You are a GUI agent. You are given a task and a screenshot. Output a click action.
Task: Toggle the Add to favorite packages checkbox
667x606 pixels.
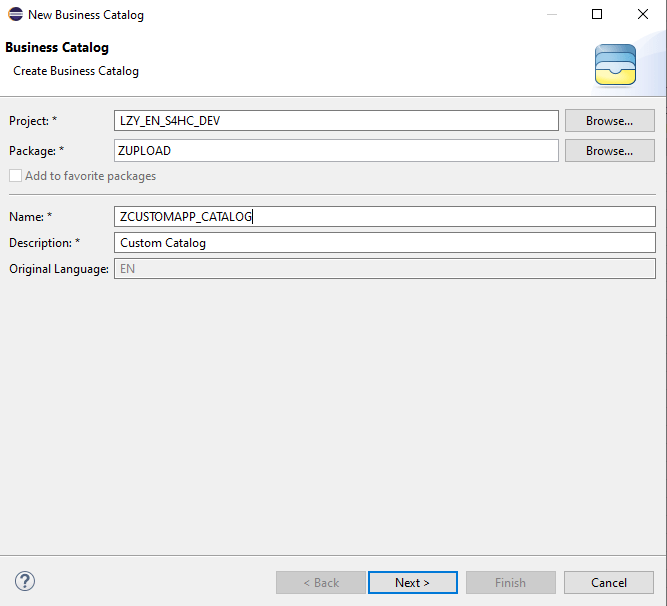pos(16,176)
